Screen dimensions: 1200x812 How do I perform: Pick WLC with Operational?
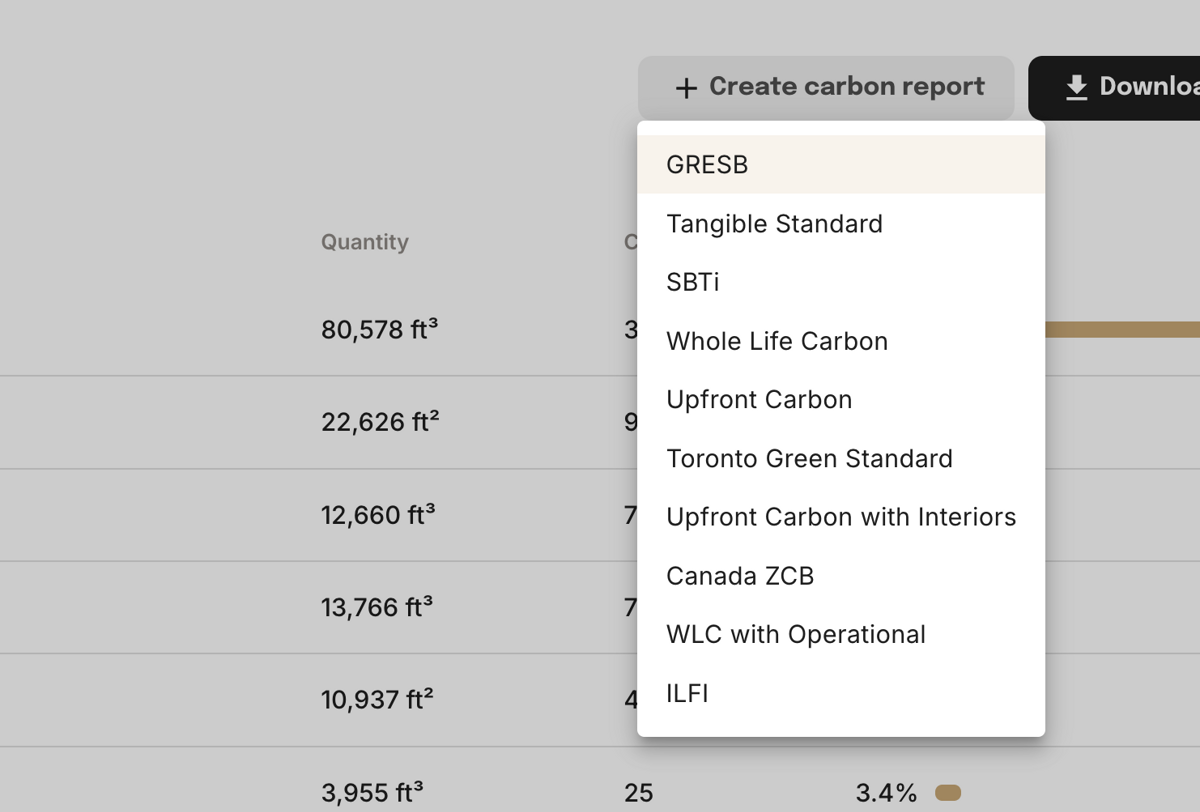click(841, 635)
